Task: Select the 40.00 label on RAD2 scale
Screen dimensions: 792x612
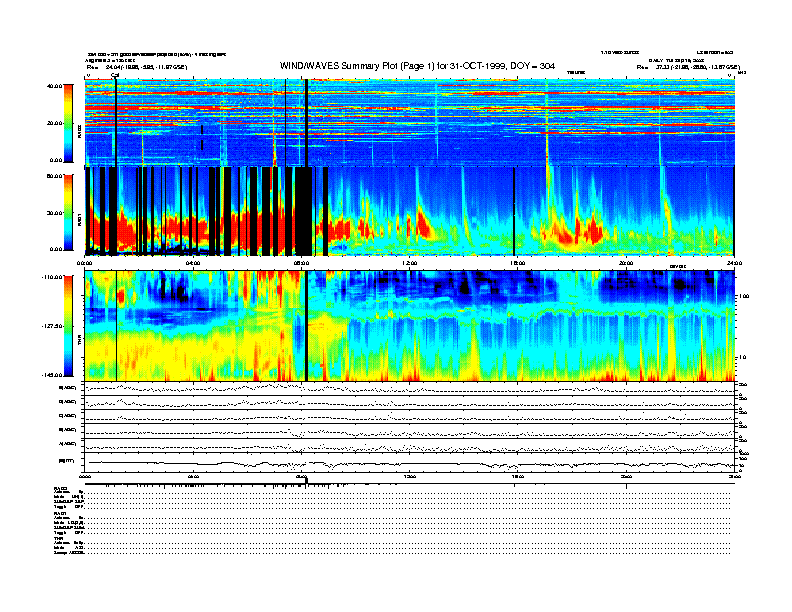Action: (x=55, y=86)
